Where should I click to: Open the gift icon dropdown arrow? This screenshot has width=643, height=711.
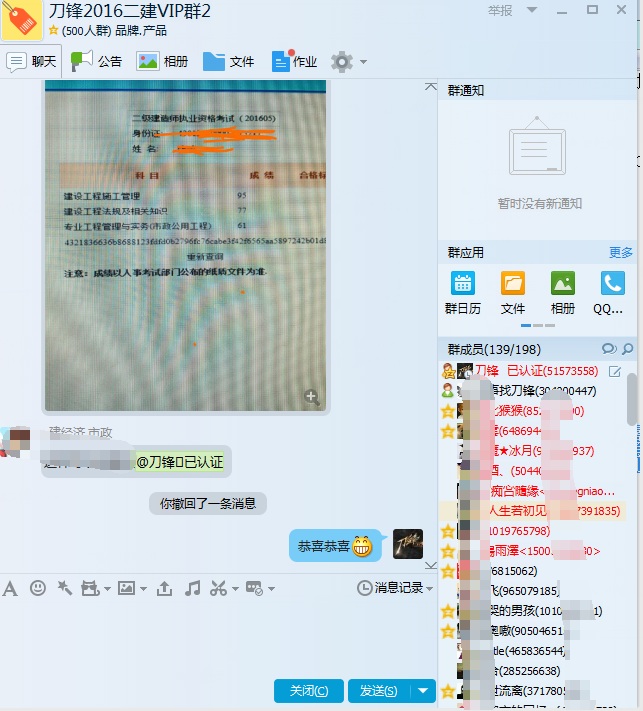click(x=107, y=589)
